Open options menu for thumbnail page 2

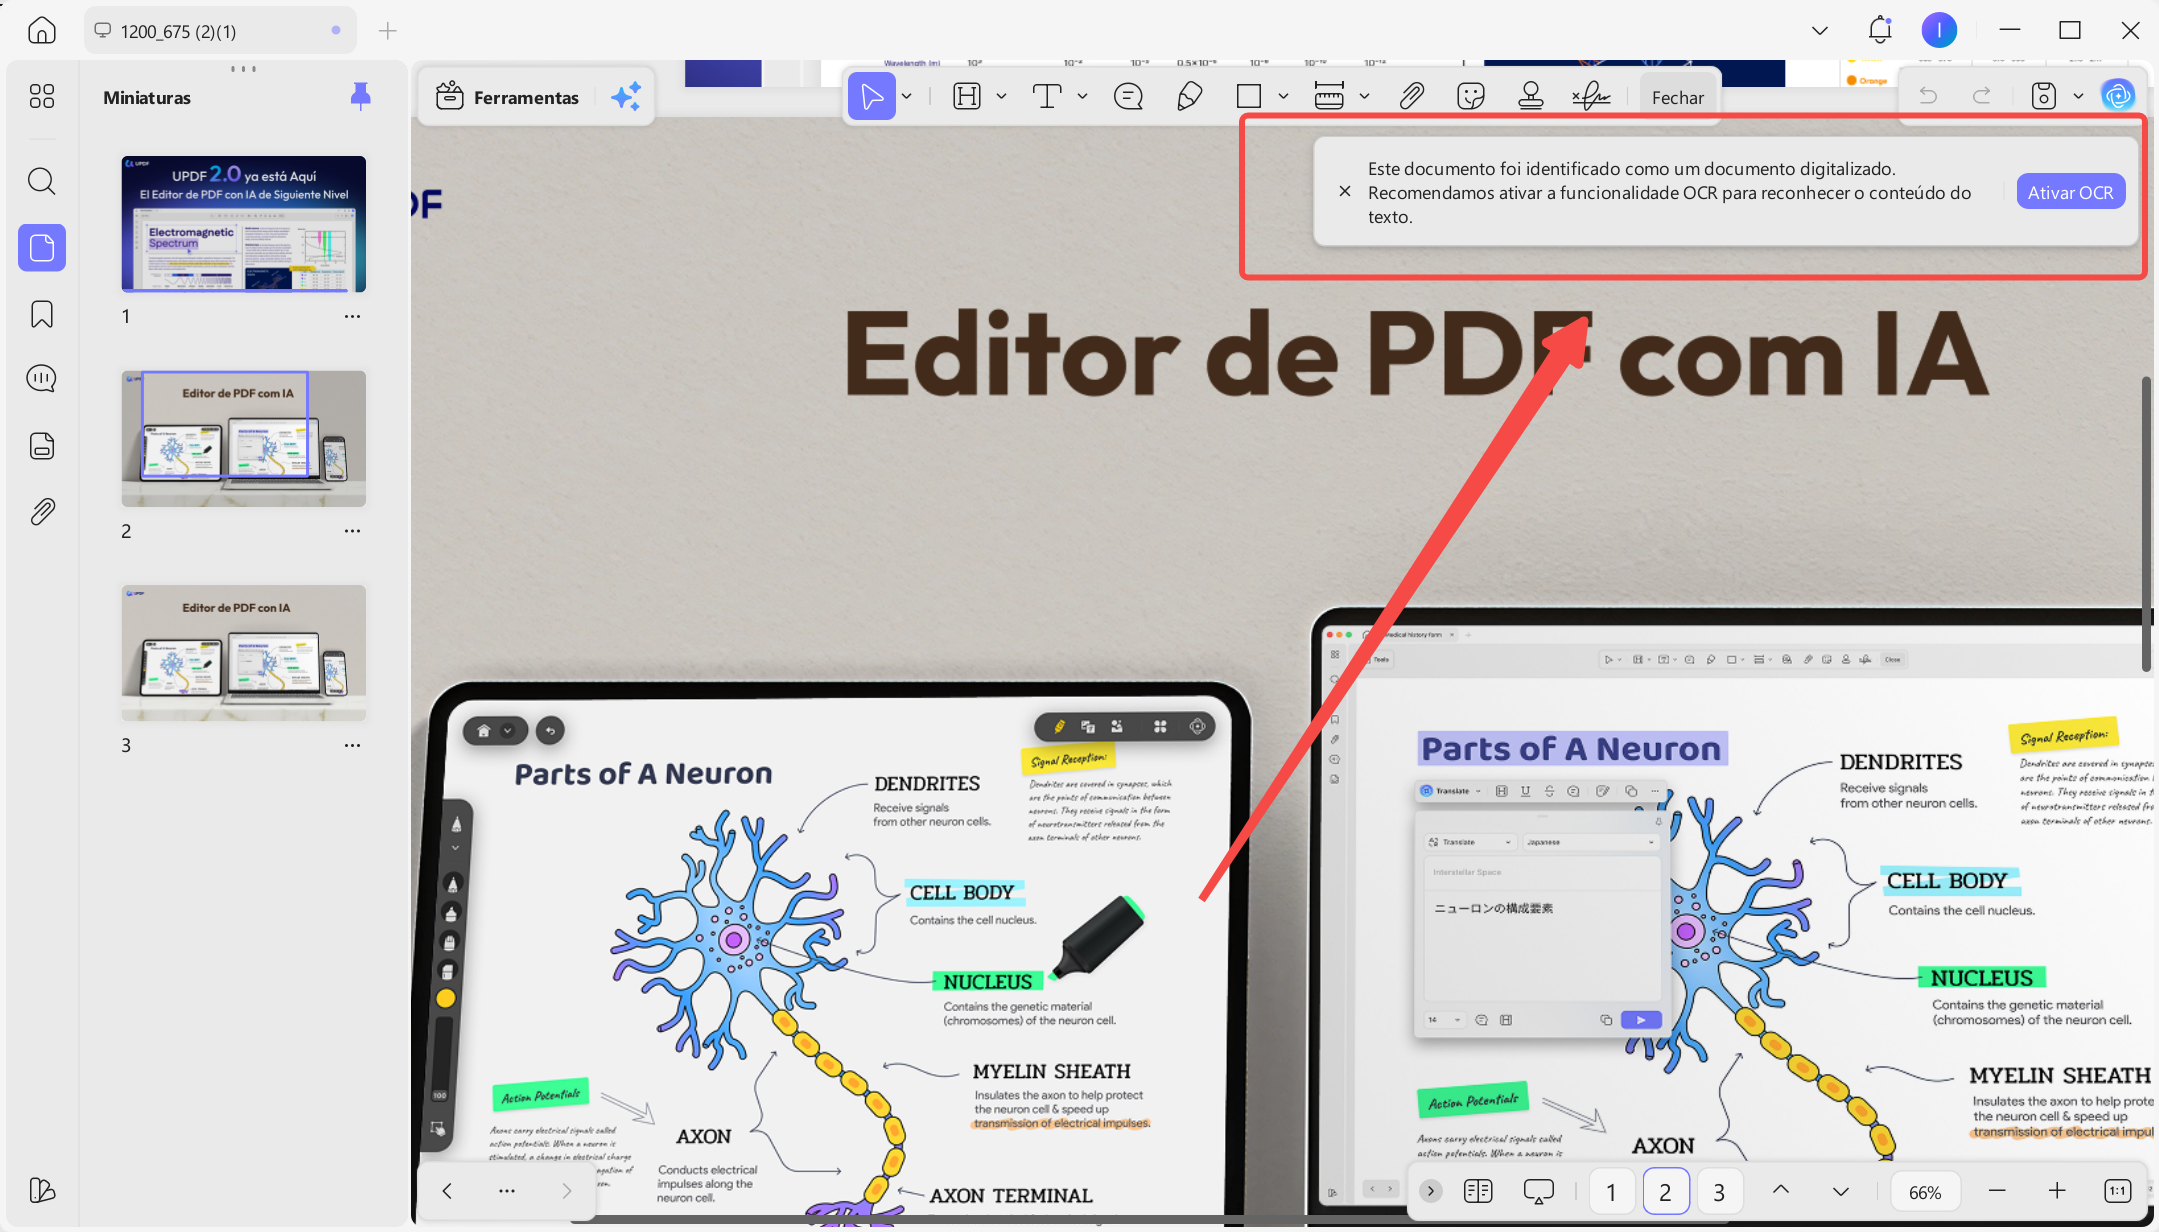point(352,531)
